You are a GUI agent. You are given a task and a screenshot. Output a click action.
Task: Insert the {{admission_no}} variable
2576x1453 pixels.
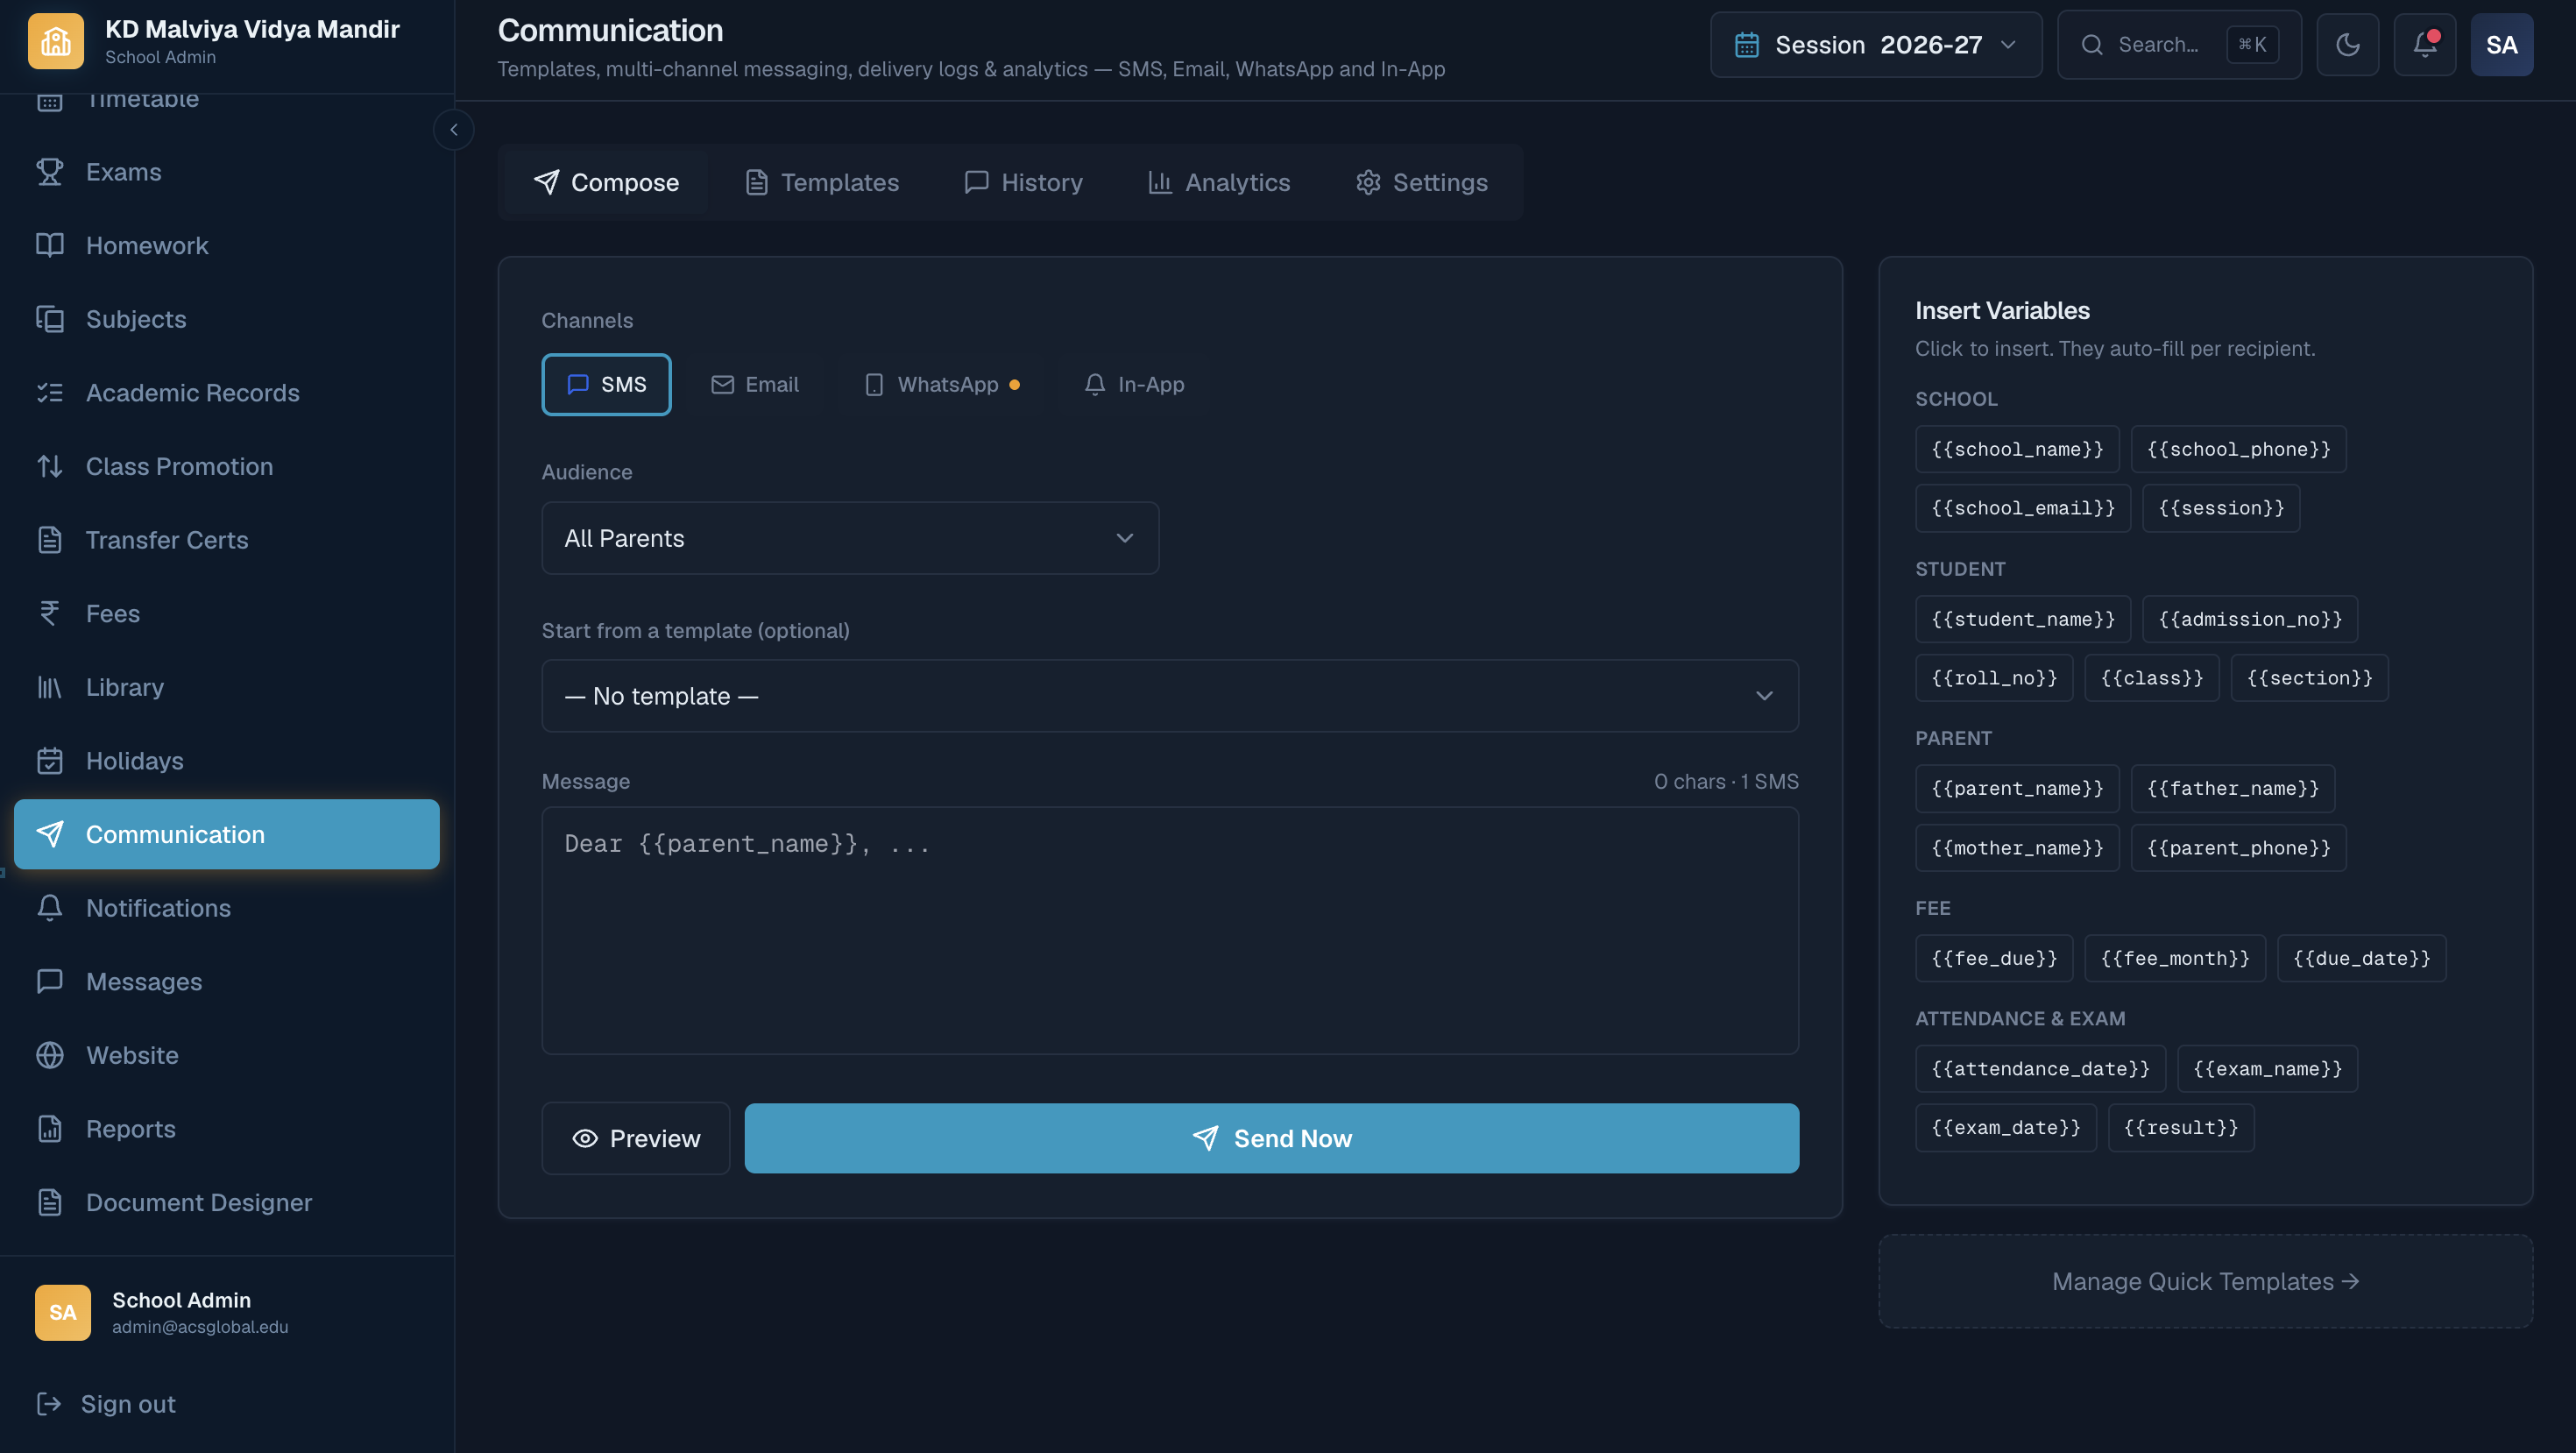2250,619
